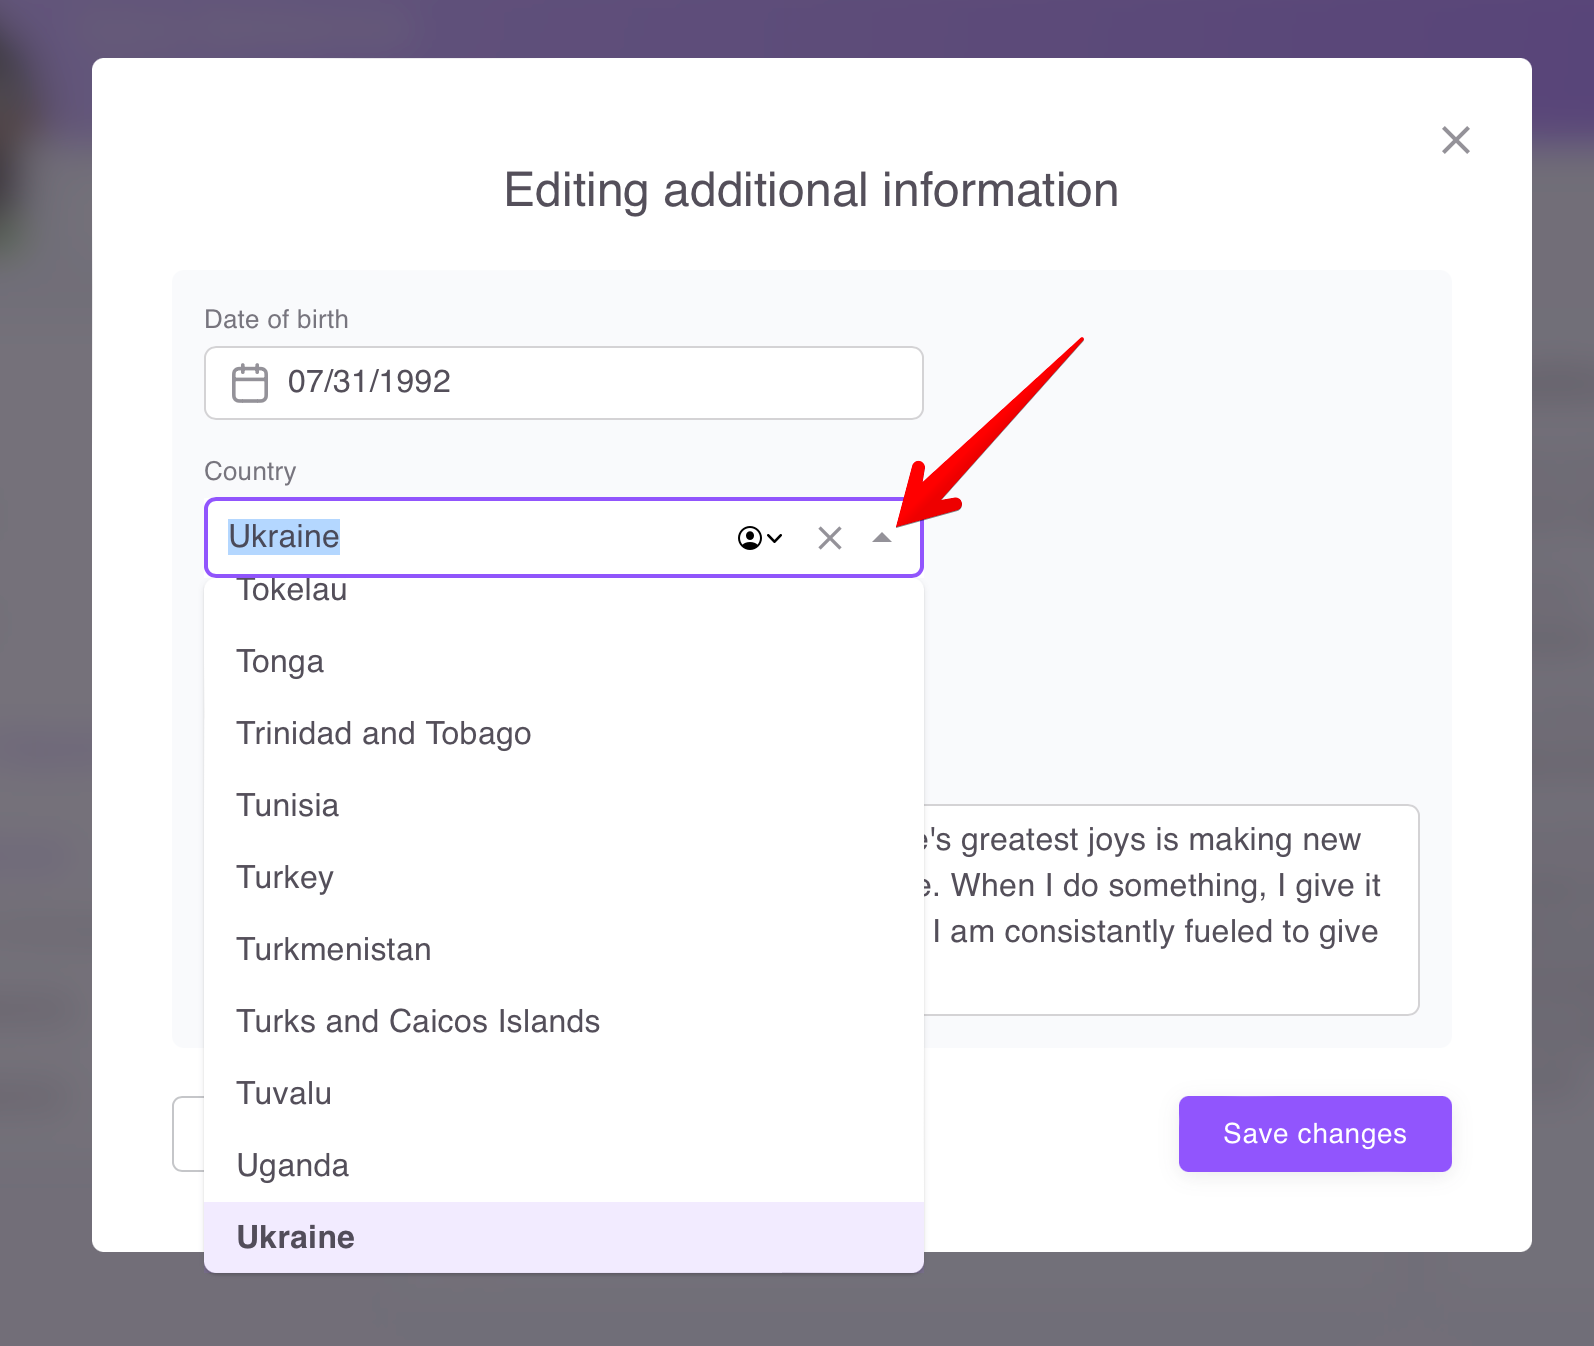Collapse the country dropdown list arrow
The height and width of the screenshot is (1346, 1594).
[x=881, y=538]
